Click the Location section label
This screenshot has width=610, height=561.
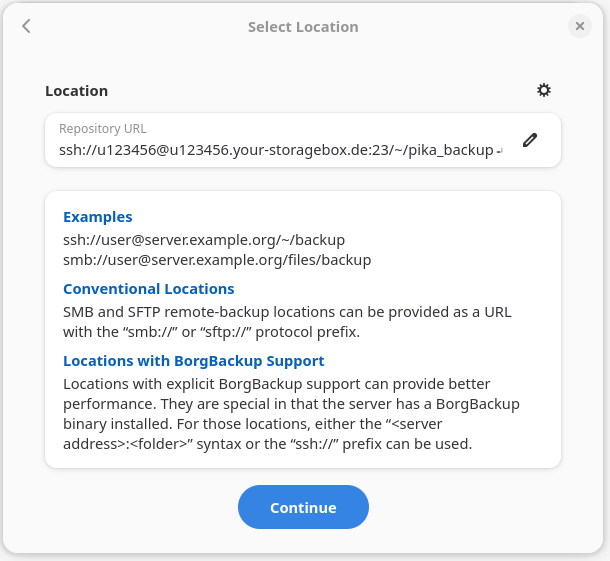(76, 91)
